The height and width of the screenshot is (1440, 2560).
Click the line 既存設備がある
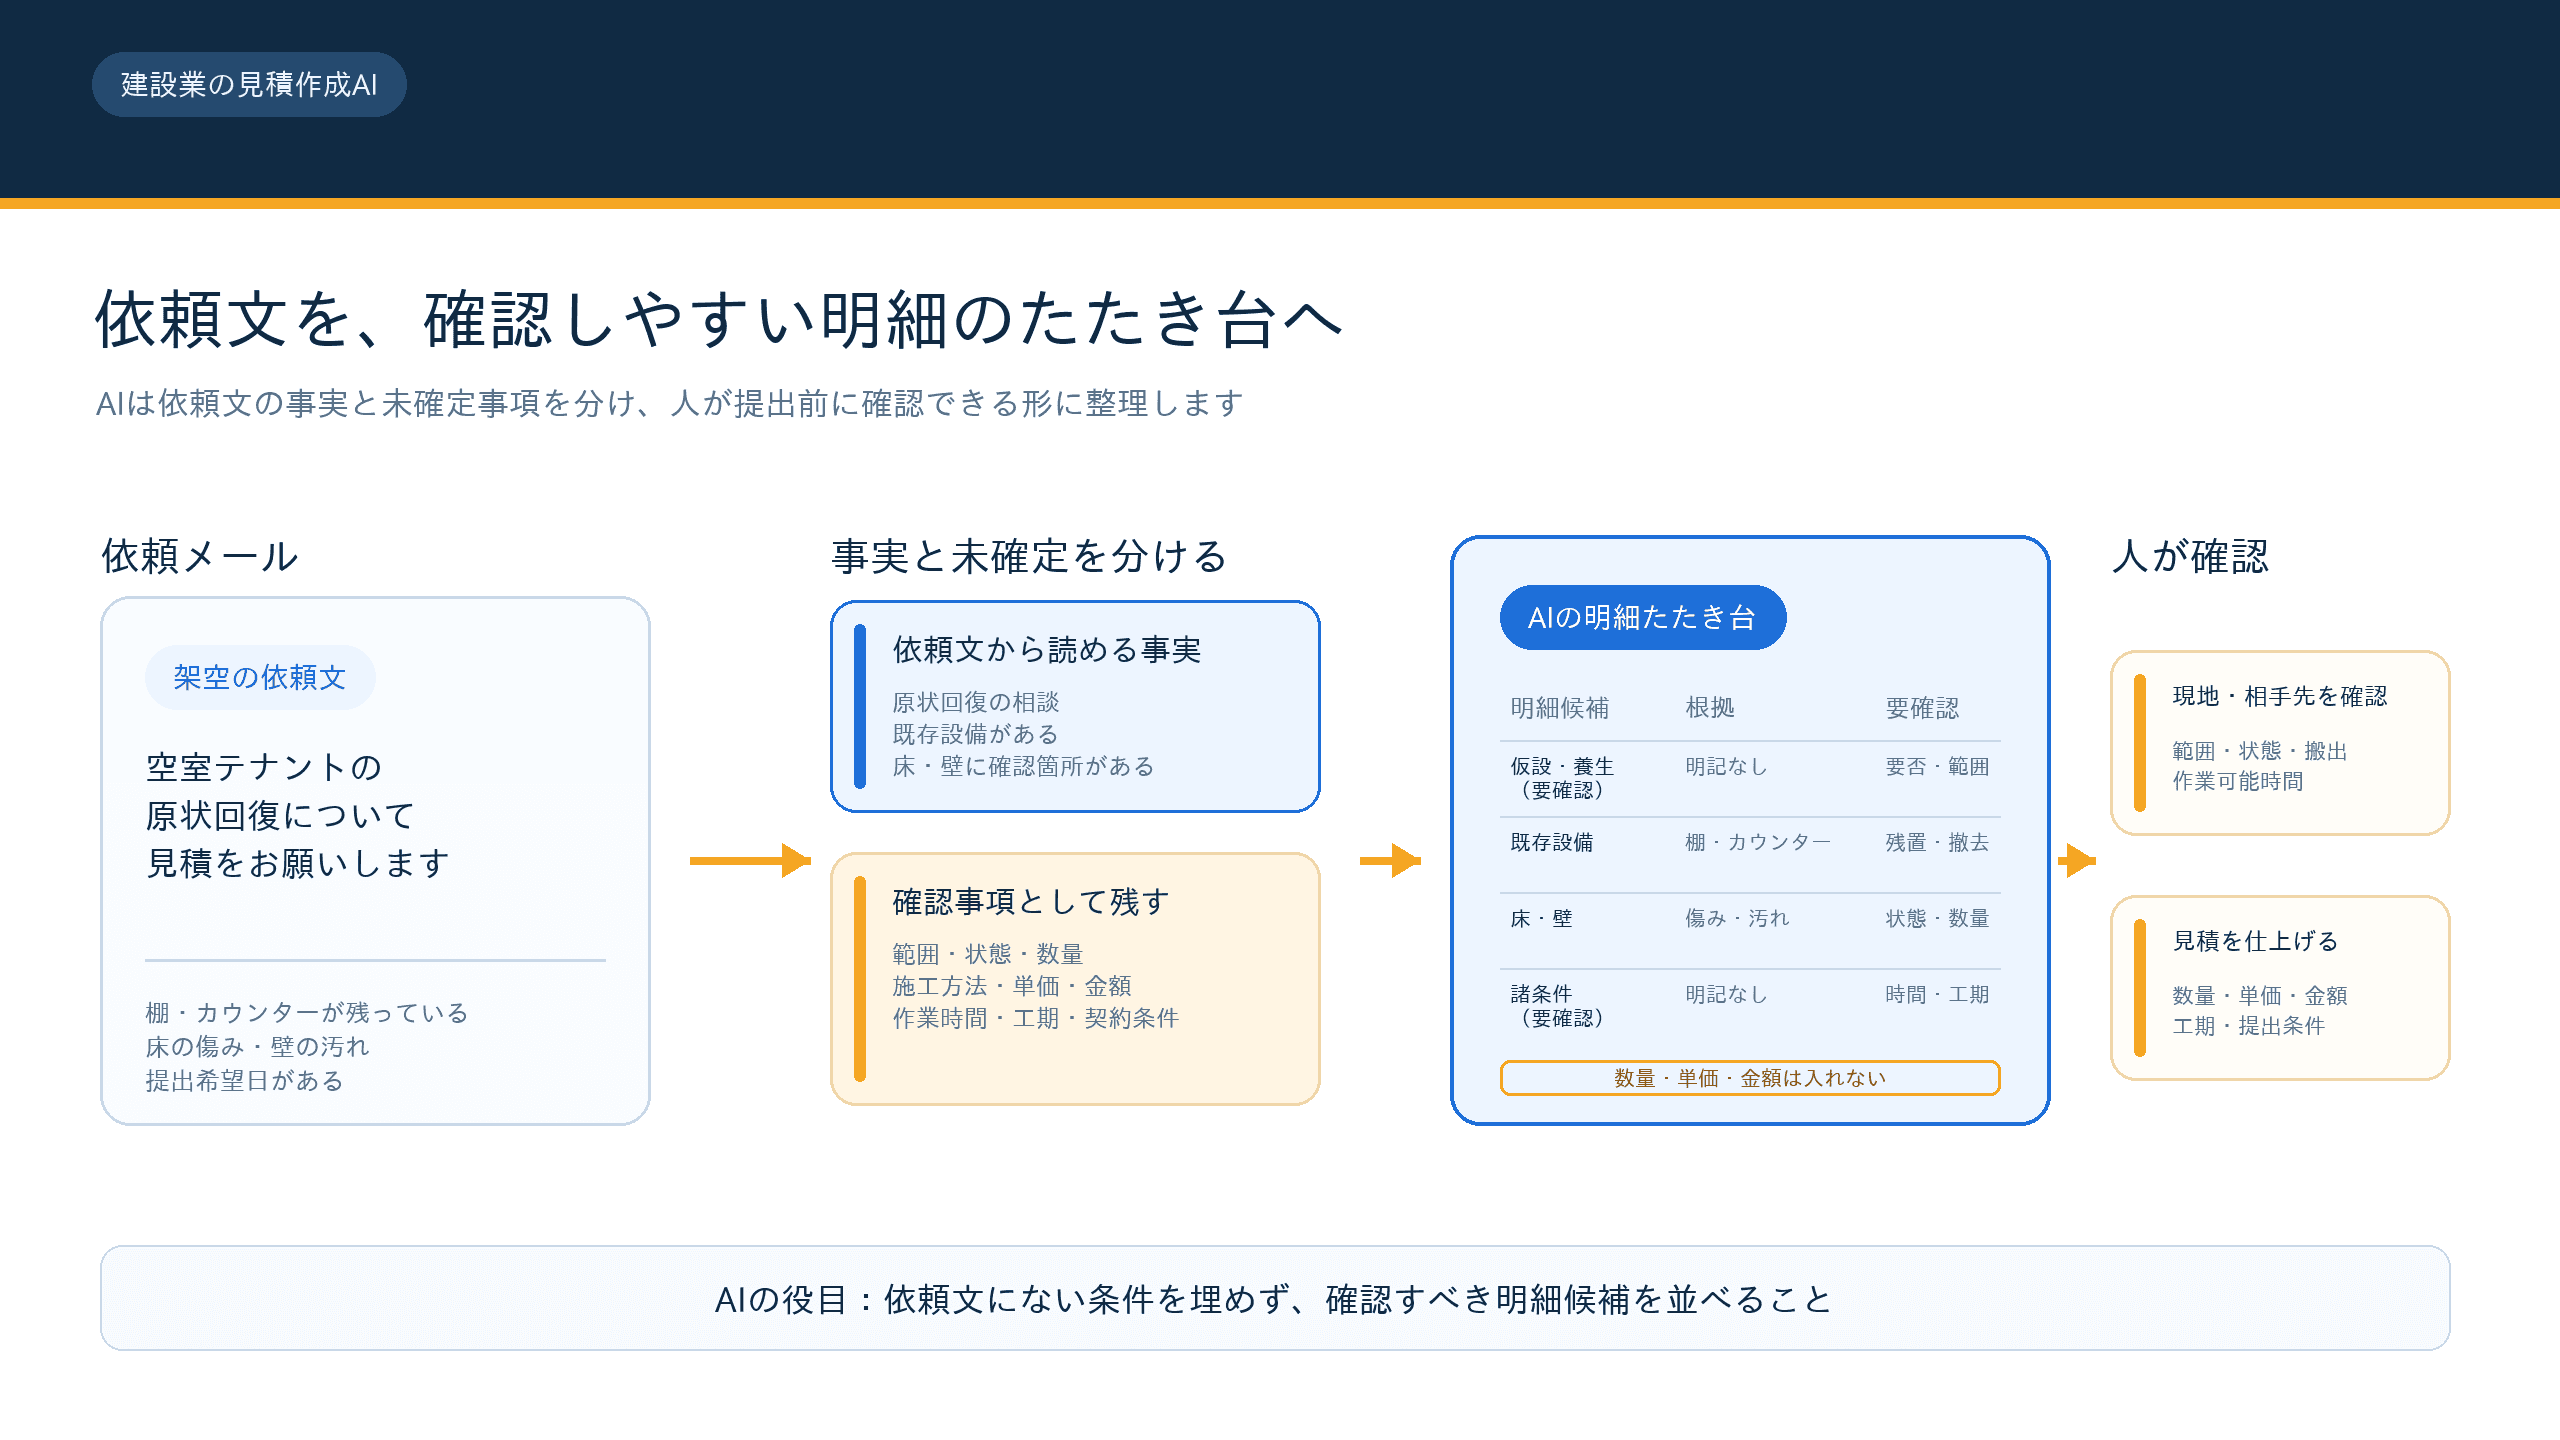click(975, 734)
